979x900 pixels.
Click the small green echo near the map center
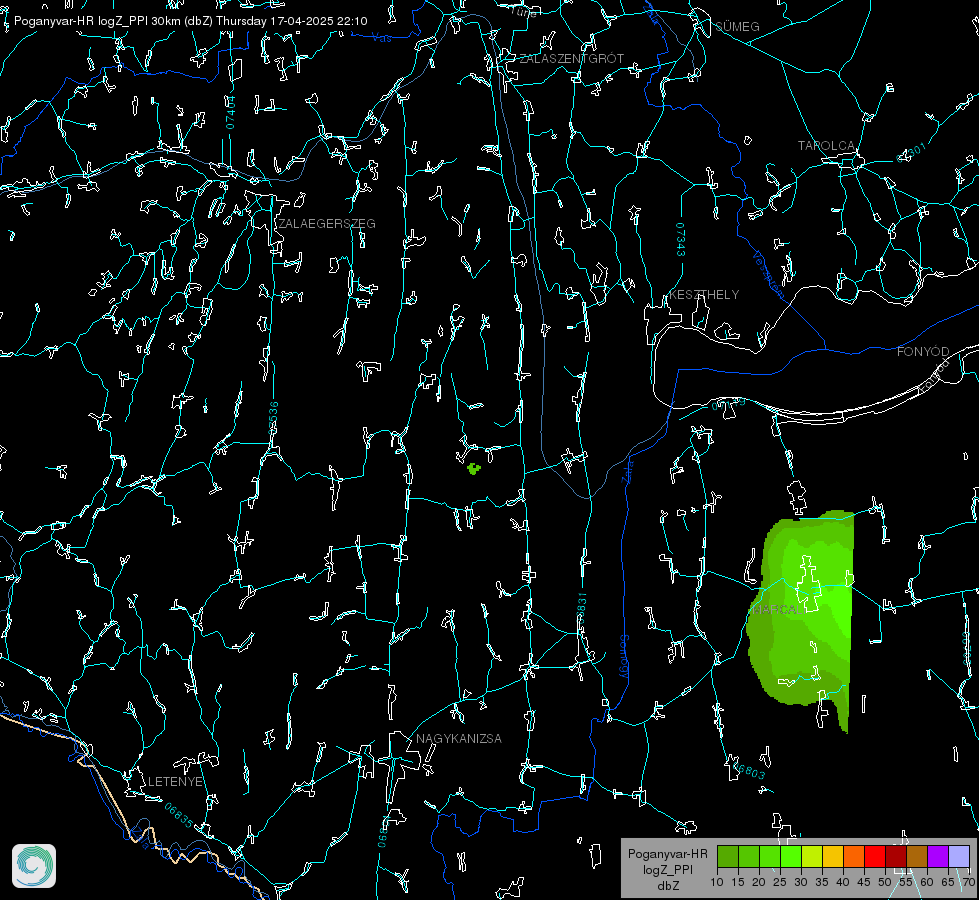(x=474, y=468)
